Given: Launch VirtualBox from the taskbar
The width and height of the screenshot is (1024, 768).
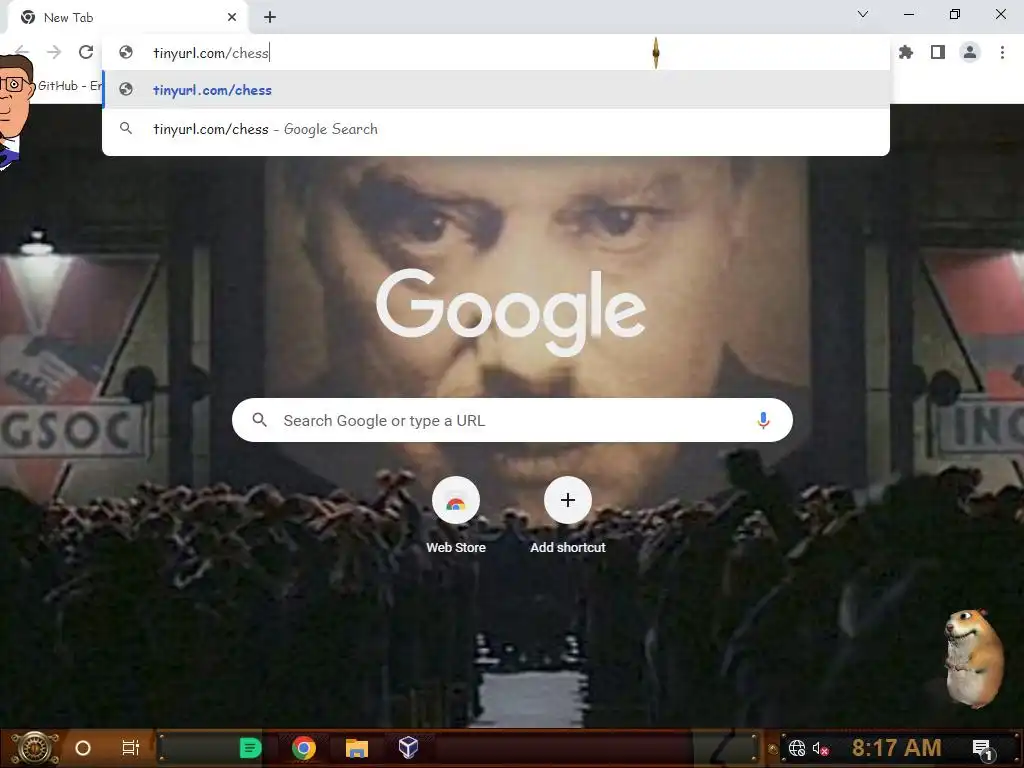Looking at the screenshot, I should (408, 748).
